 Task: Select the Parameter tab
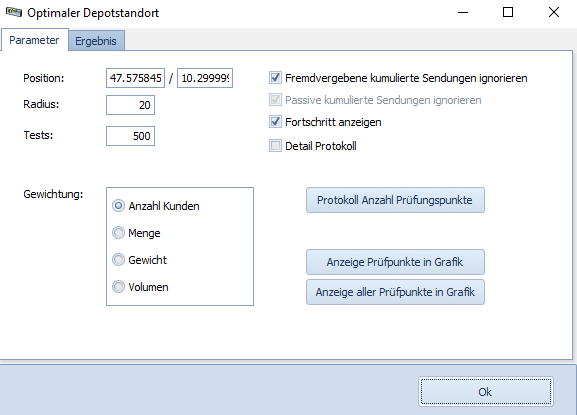34,40
